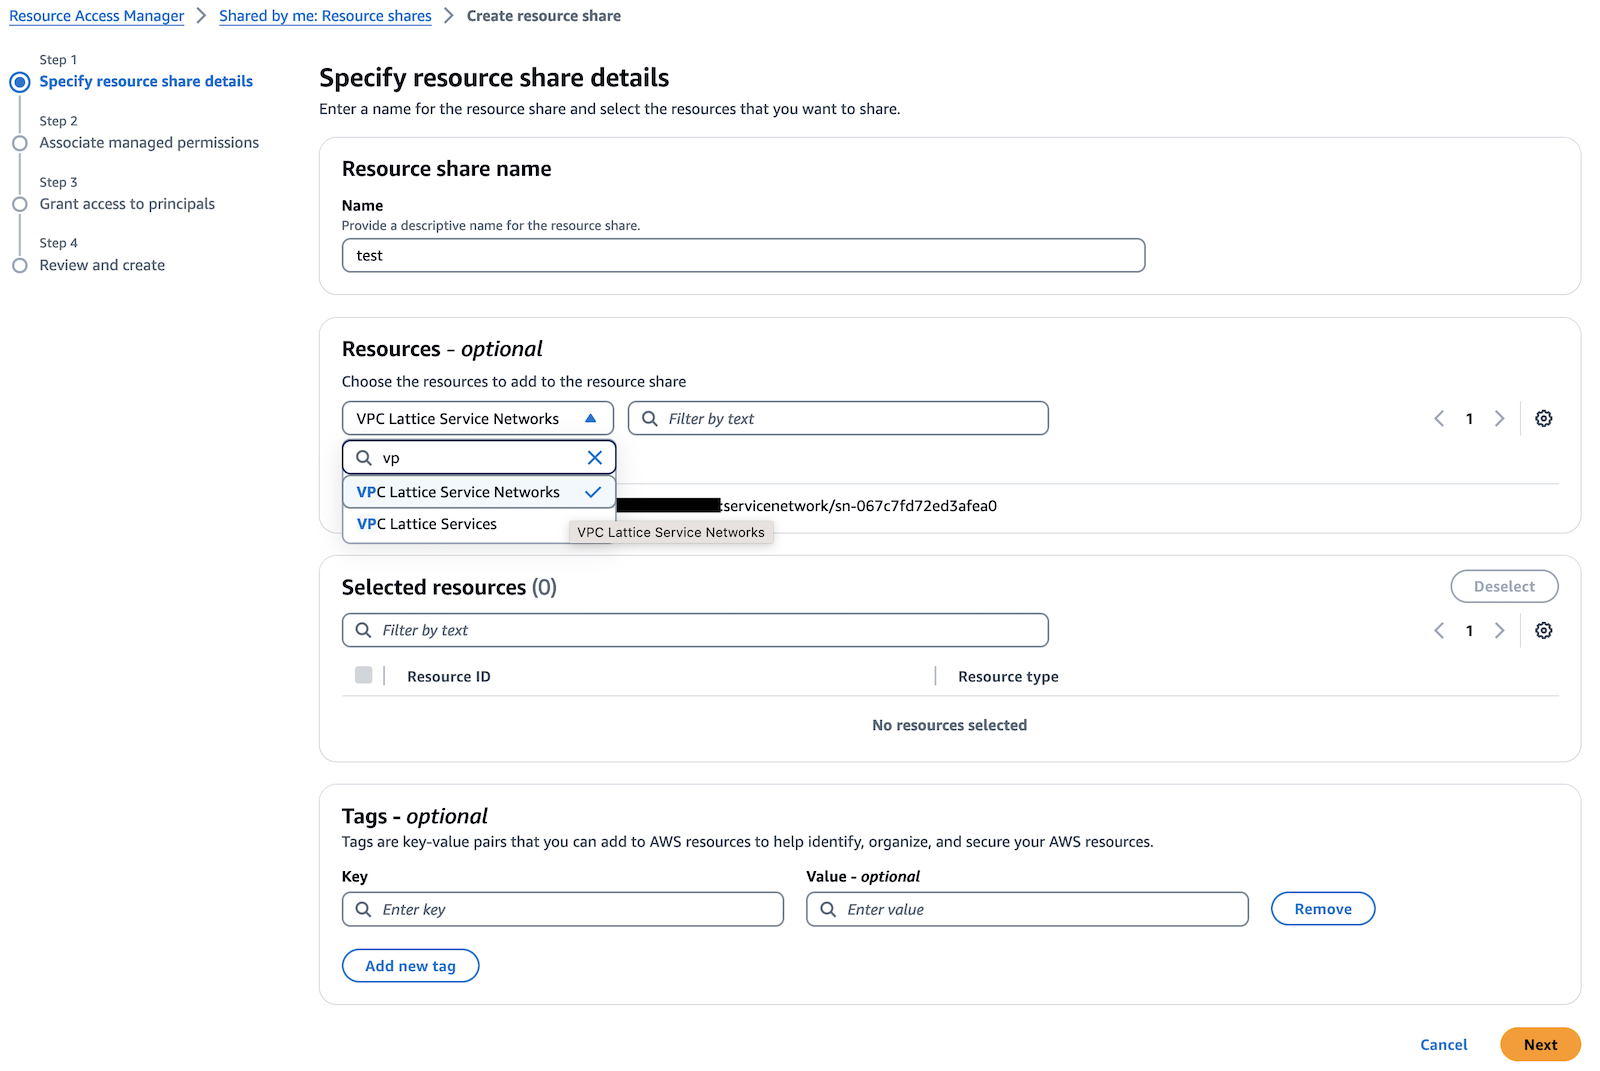Remove the tag row

tap(1322, 909)
